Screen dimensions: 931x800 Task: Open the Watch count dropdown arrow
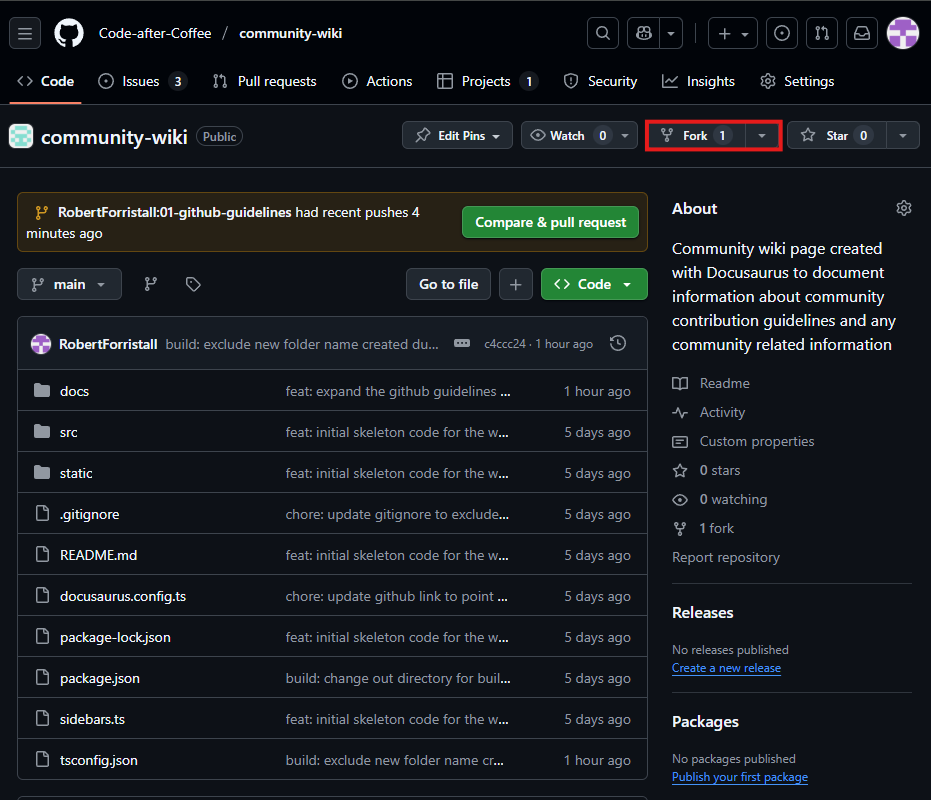(626, 135)
